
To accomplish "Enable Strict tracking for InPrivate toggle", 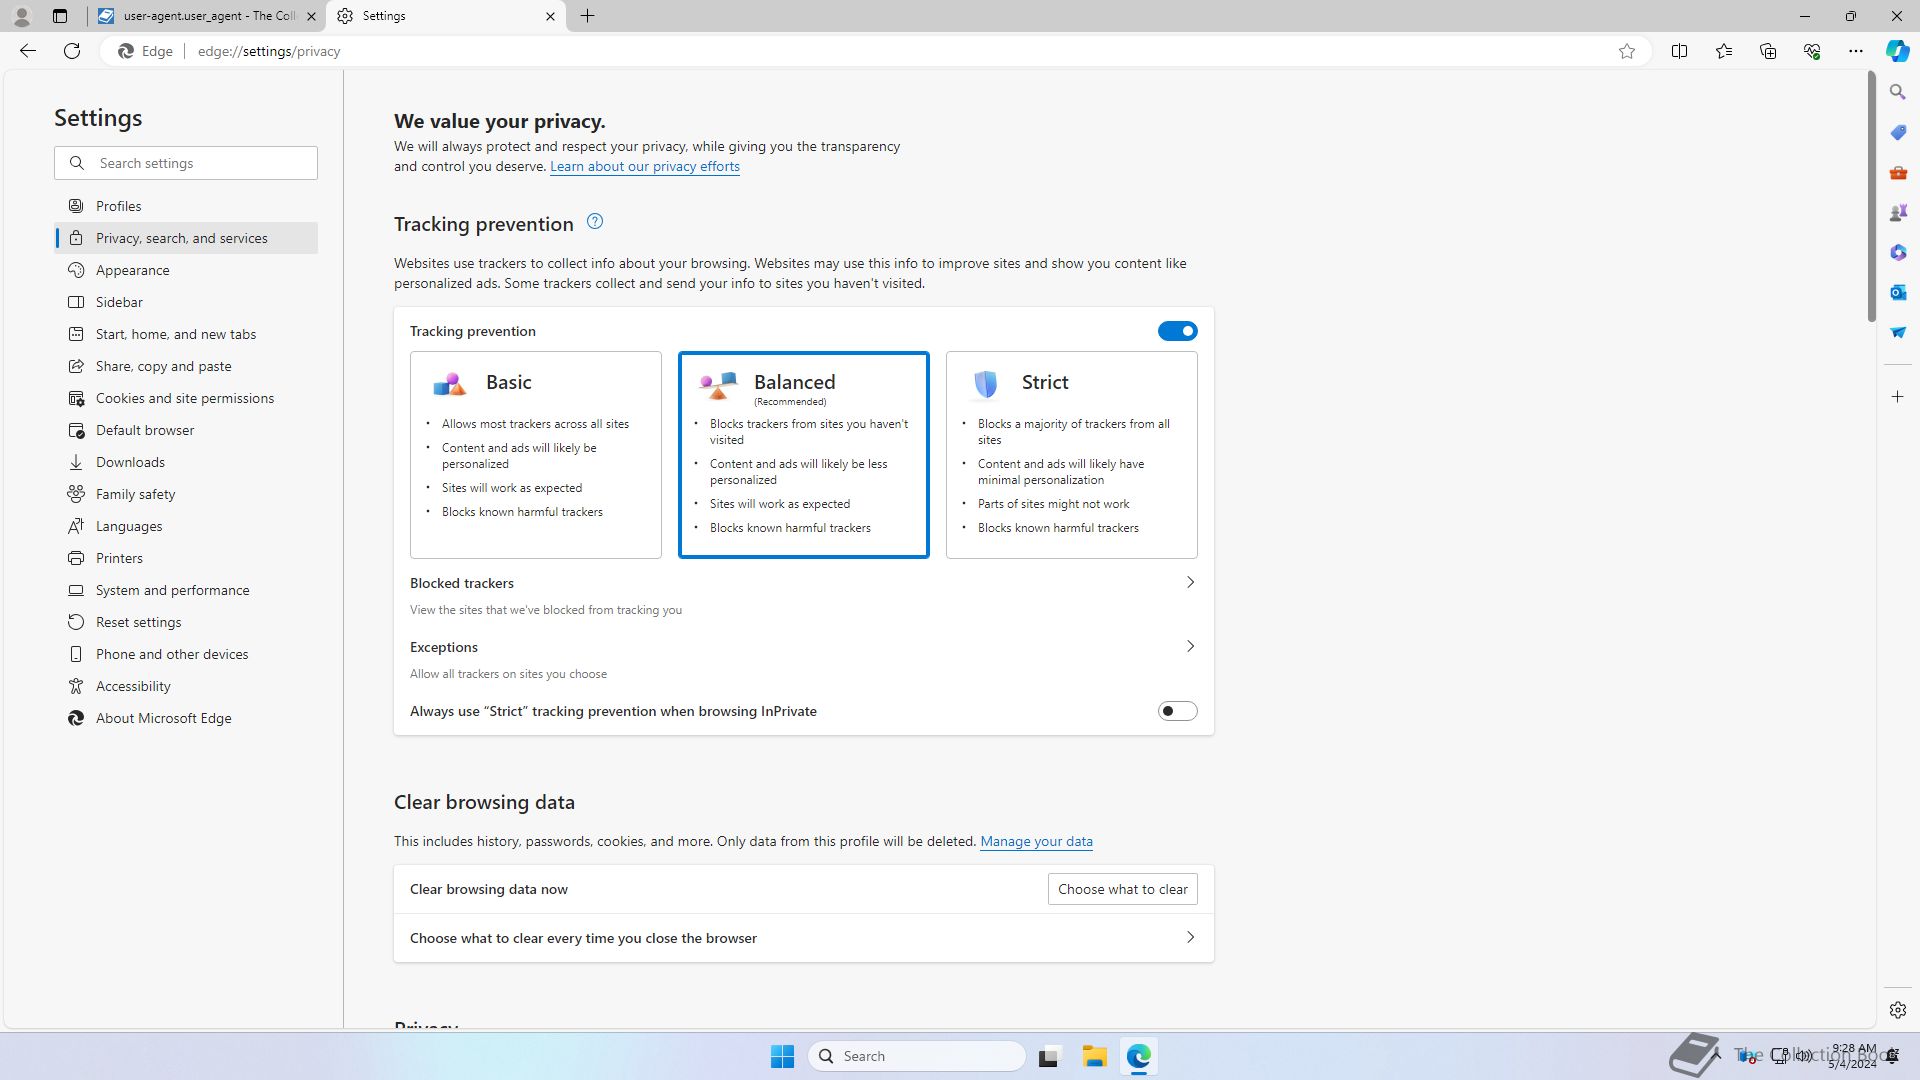I will 1177,711.
